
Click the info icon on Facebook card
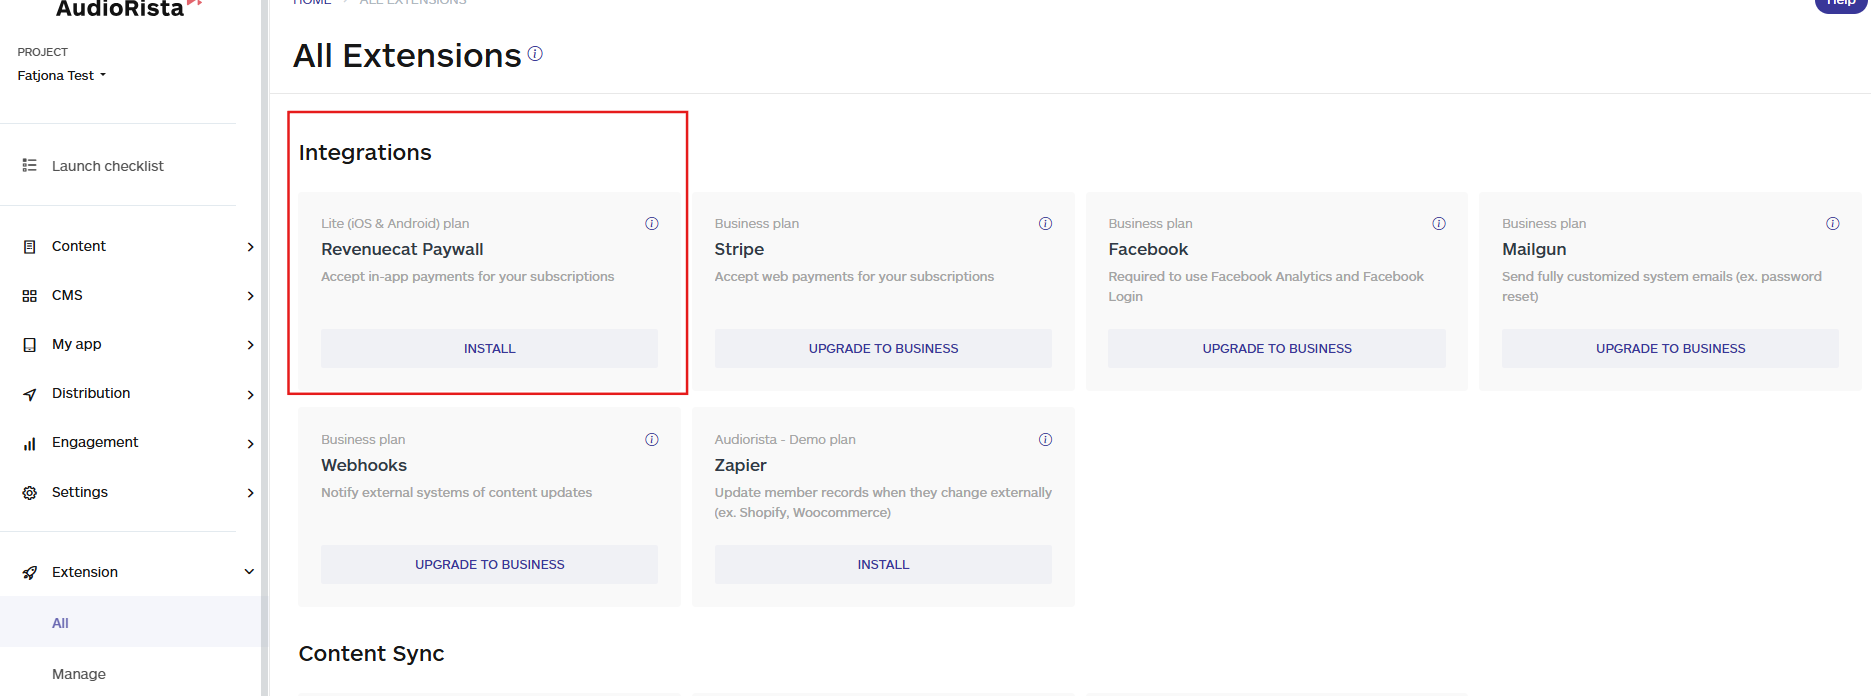pyautogui.click(x=1438, y=224)
